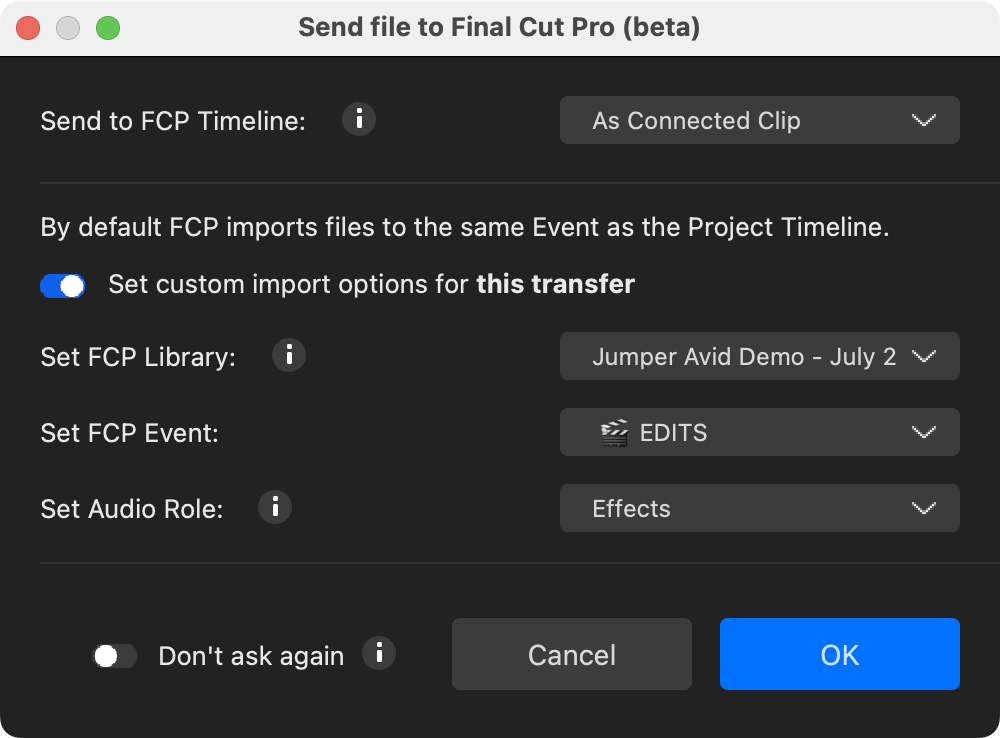The width and height of the screenshot is (1000, 738).
Task: Click the chevron on the Effects dropdown
Action: click(x=924, y=509)
